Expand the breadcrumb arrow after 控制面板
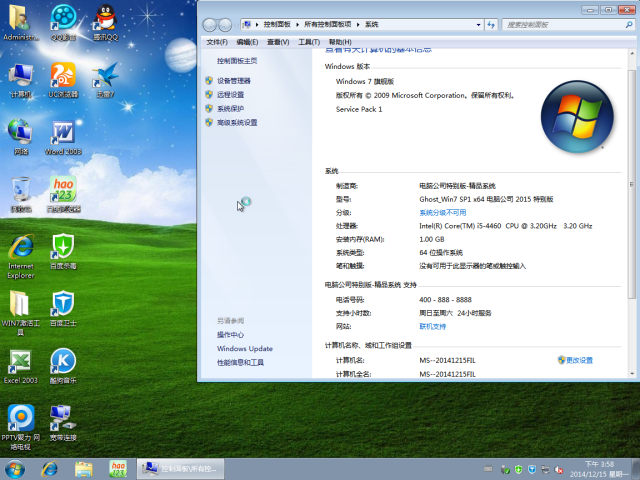 tap(298, 25)
